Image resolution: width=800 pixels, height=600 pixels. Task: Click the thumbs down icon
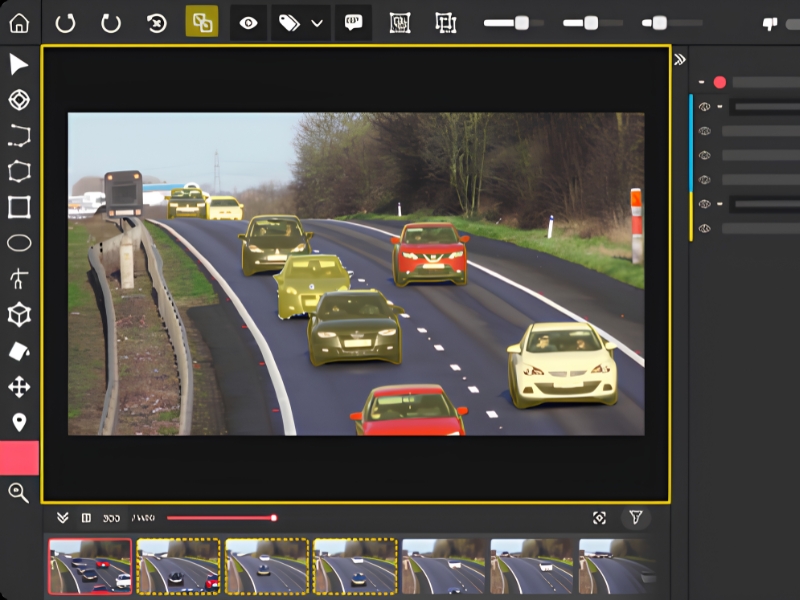769,23
